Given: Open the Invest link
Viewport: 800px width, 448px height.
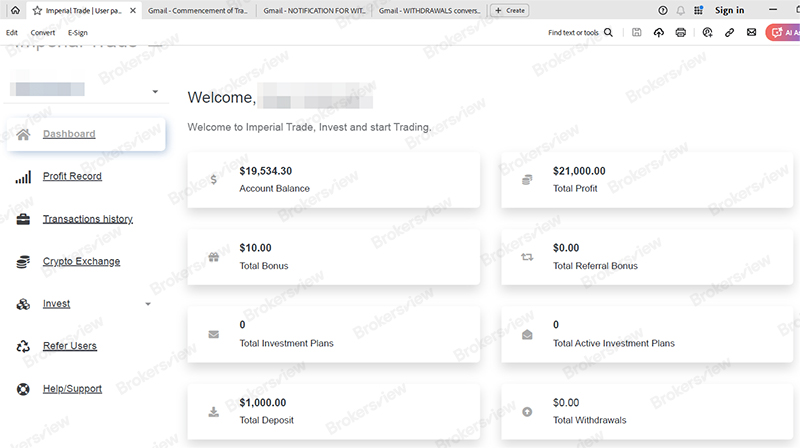Looking at the screenshot, I should pyautogui.click(x=56, y=304).
